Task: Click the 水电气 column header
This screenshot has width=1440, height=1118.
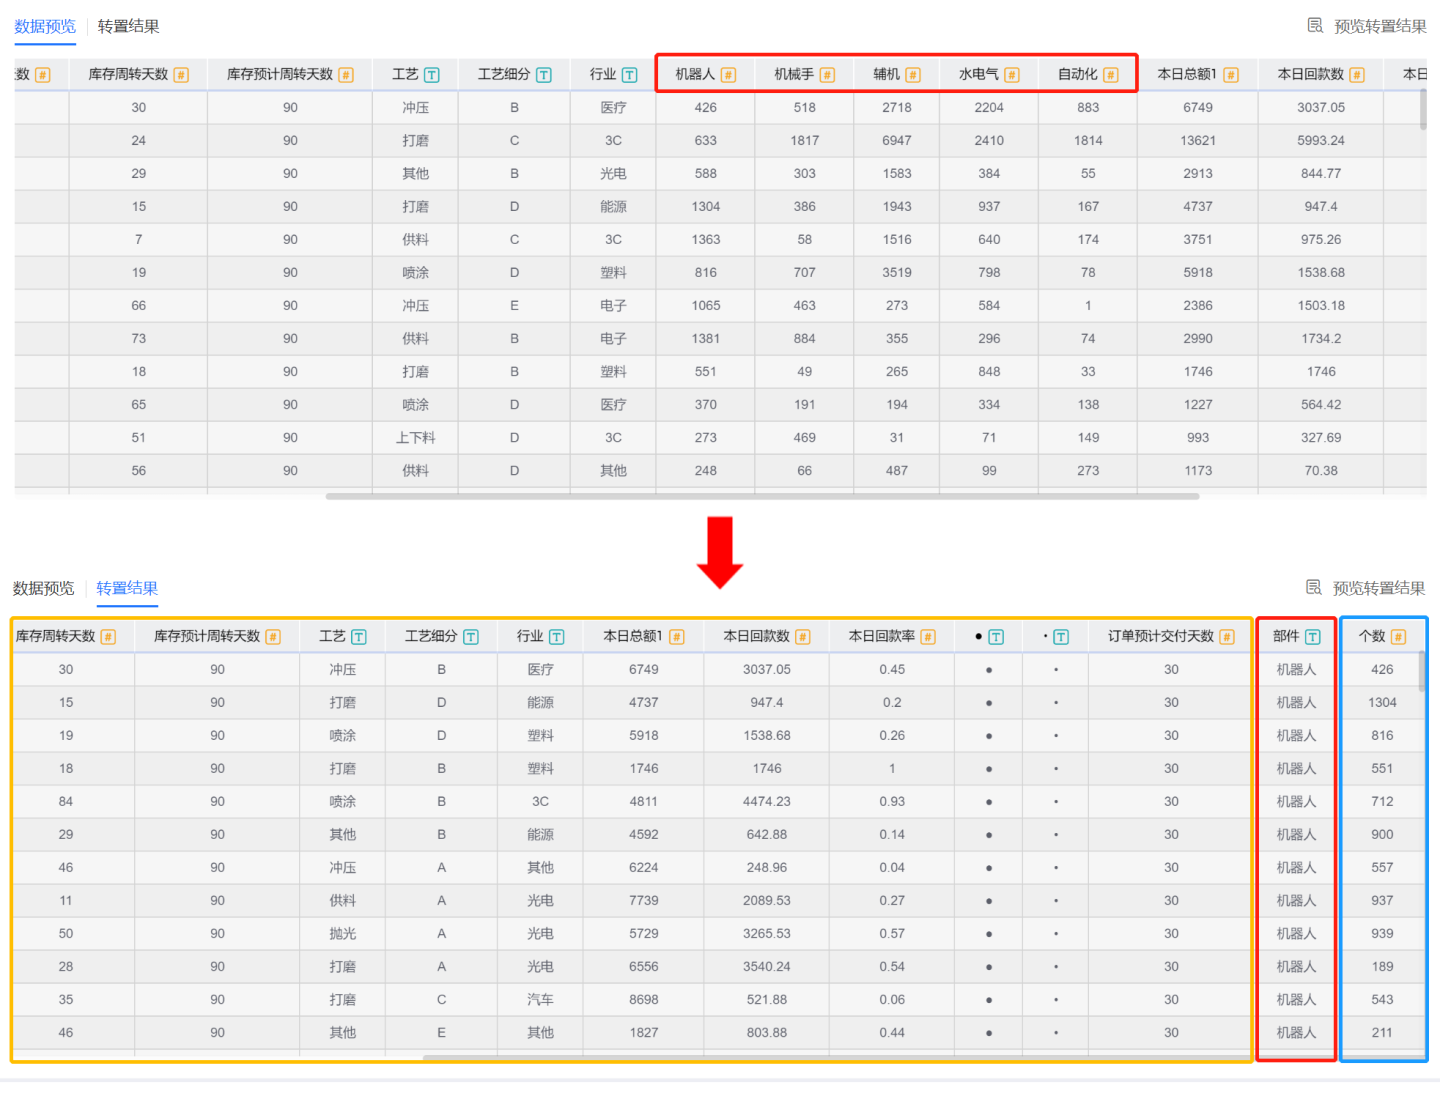Action: click(x=978, y=75)
